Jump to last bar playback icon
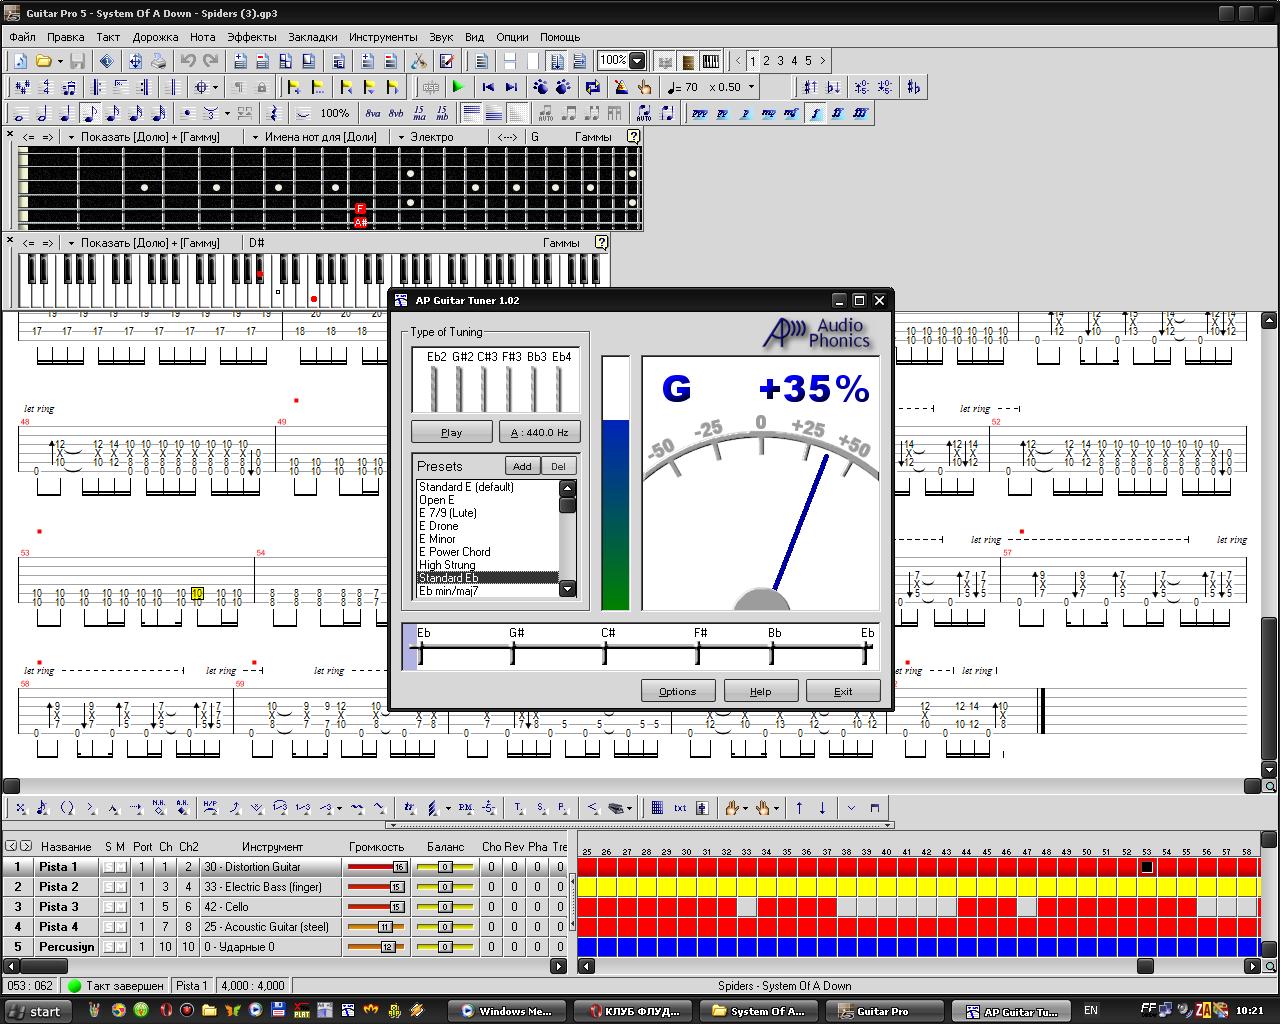Image resolution: width=1280 pixels, height=1024 pixels. [x=511, y=87]
